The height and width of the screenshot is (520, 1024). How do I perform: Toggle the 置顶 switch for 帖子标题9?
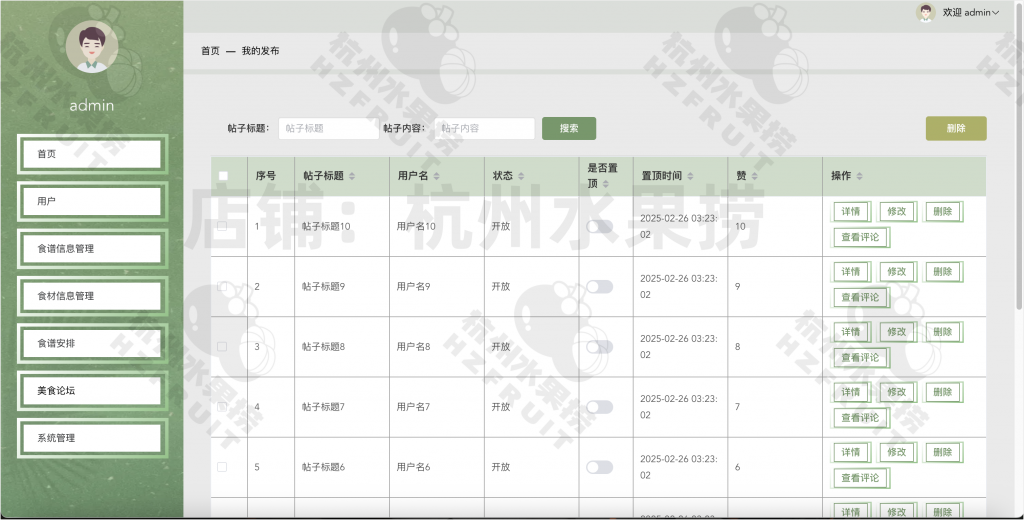pyautogui.click(x=600, y=287)
